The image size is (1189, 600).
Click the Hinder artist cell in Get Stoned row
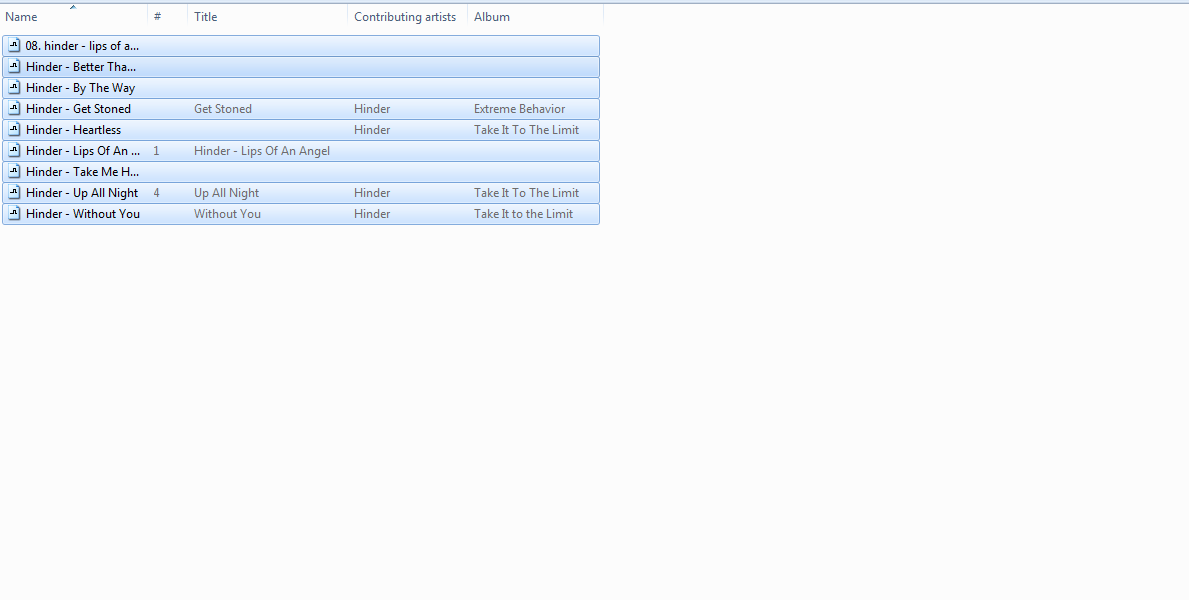coord(372,108)
